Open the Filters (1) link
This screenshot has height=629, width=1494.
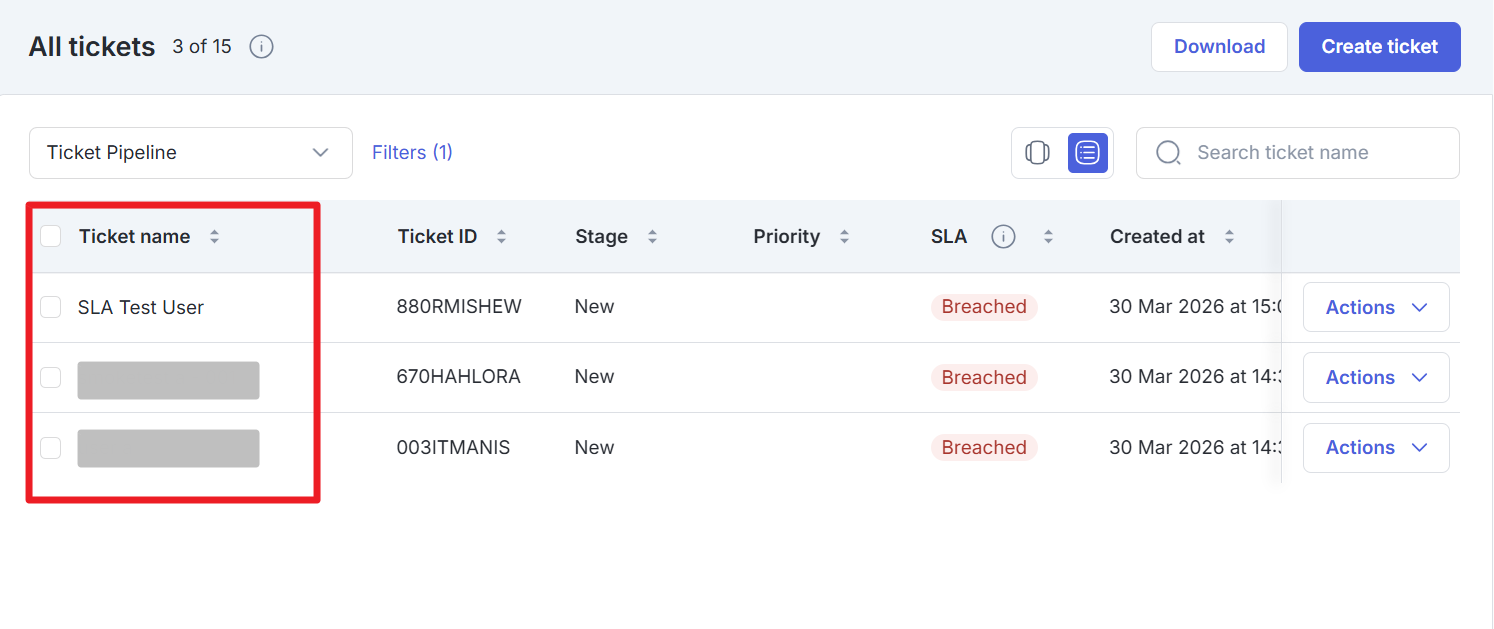click(412, 153)
